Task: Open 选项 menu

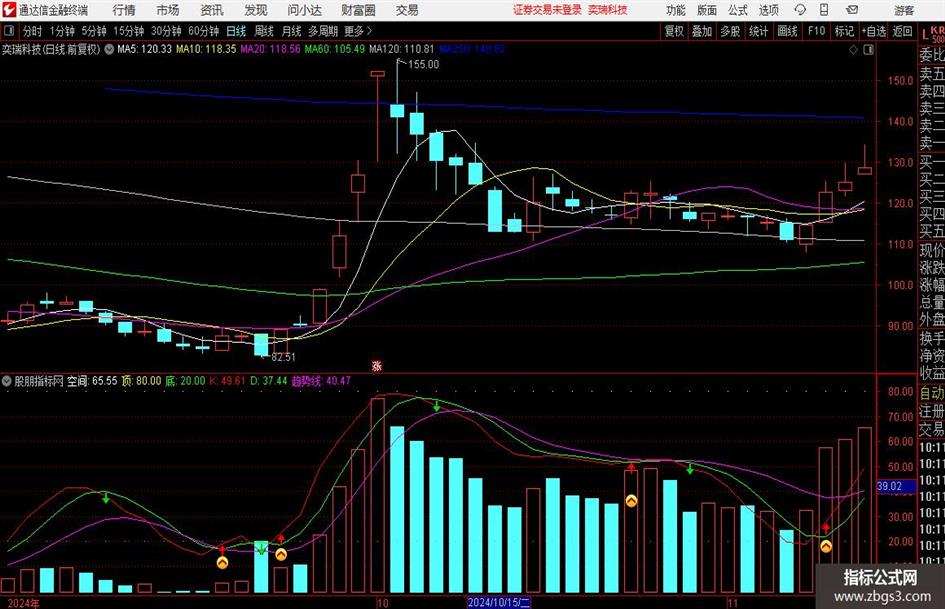Action: pyautogui.click(x=768, y=10)
